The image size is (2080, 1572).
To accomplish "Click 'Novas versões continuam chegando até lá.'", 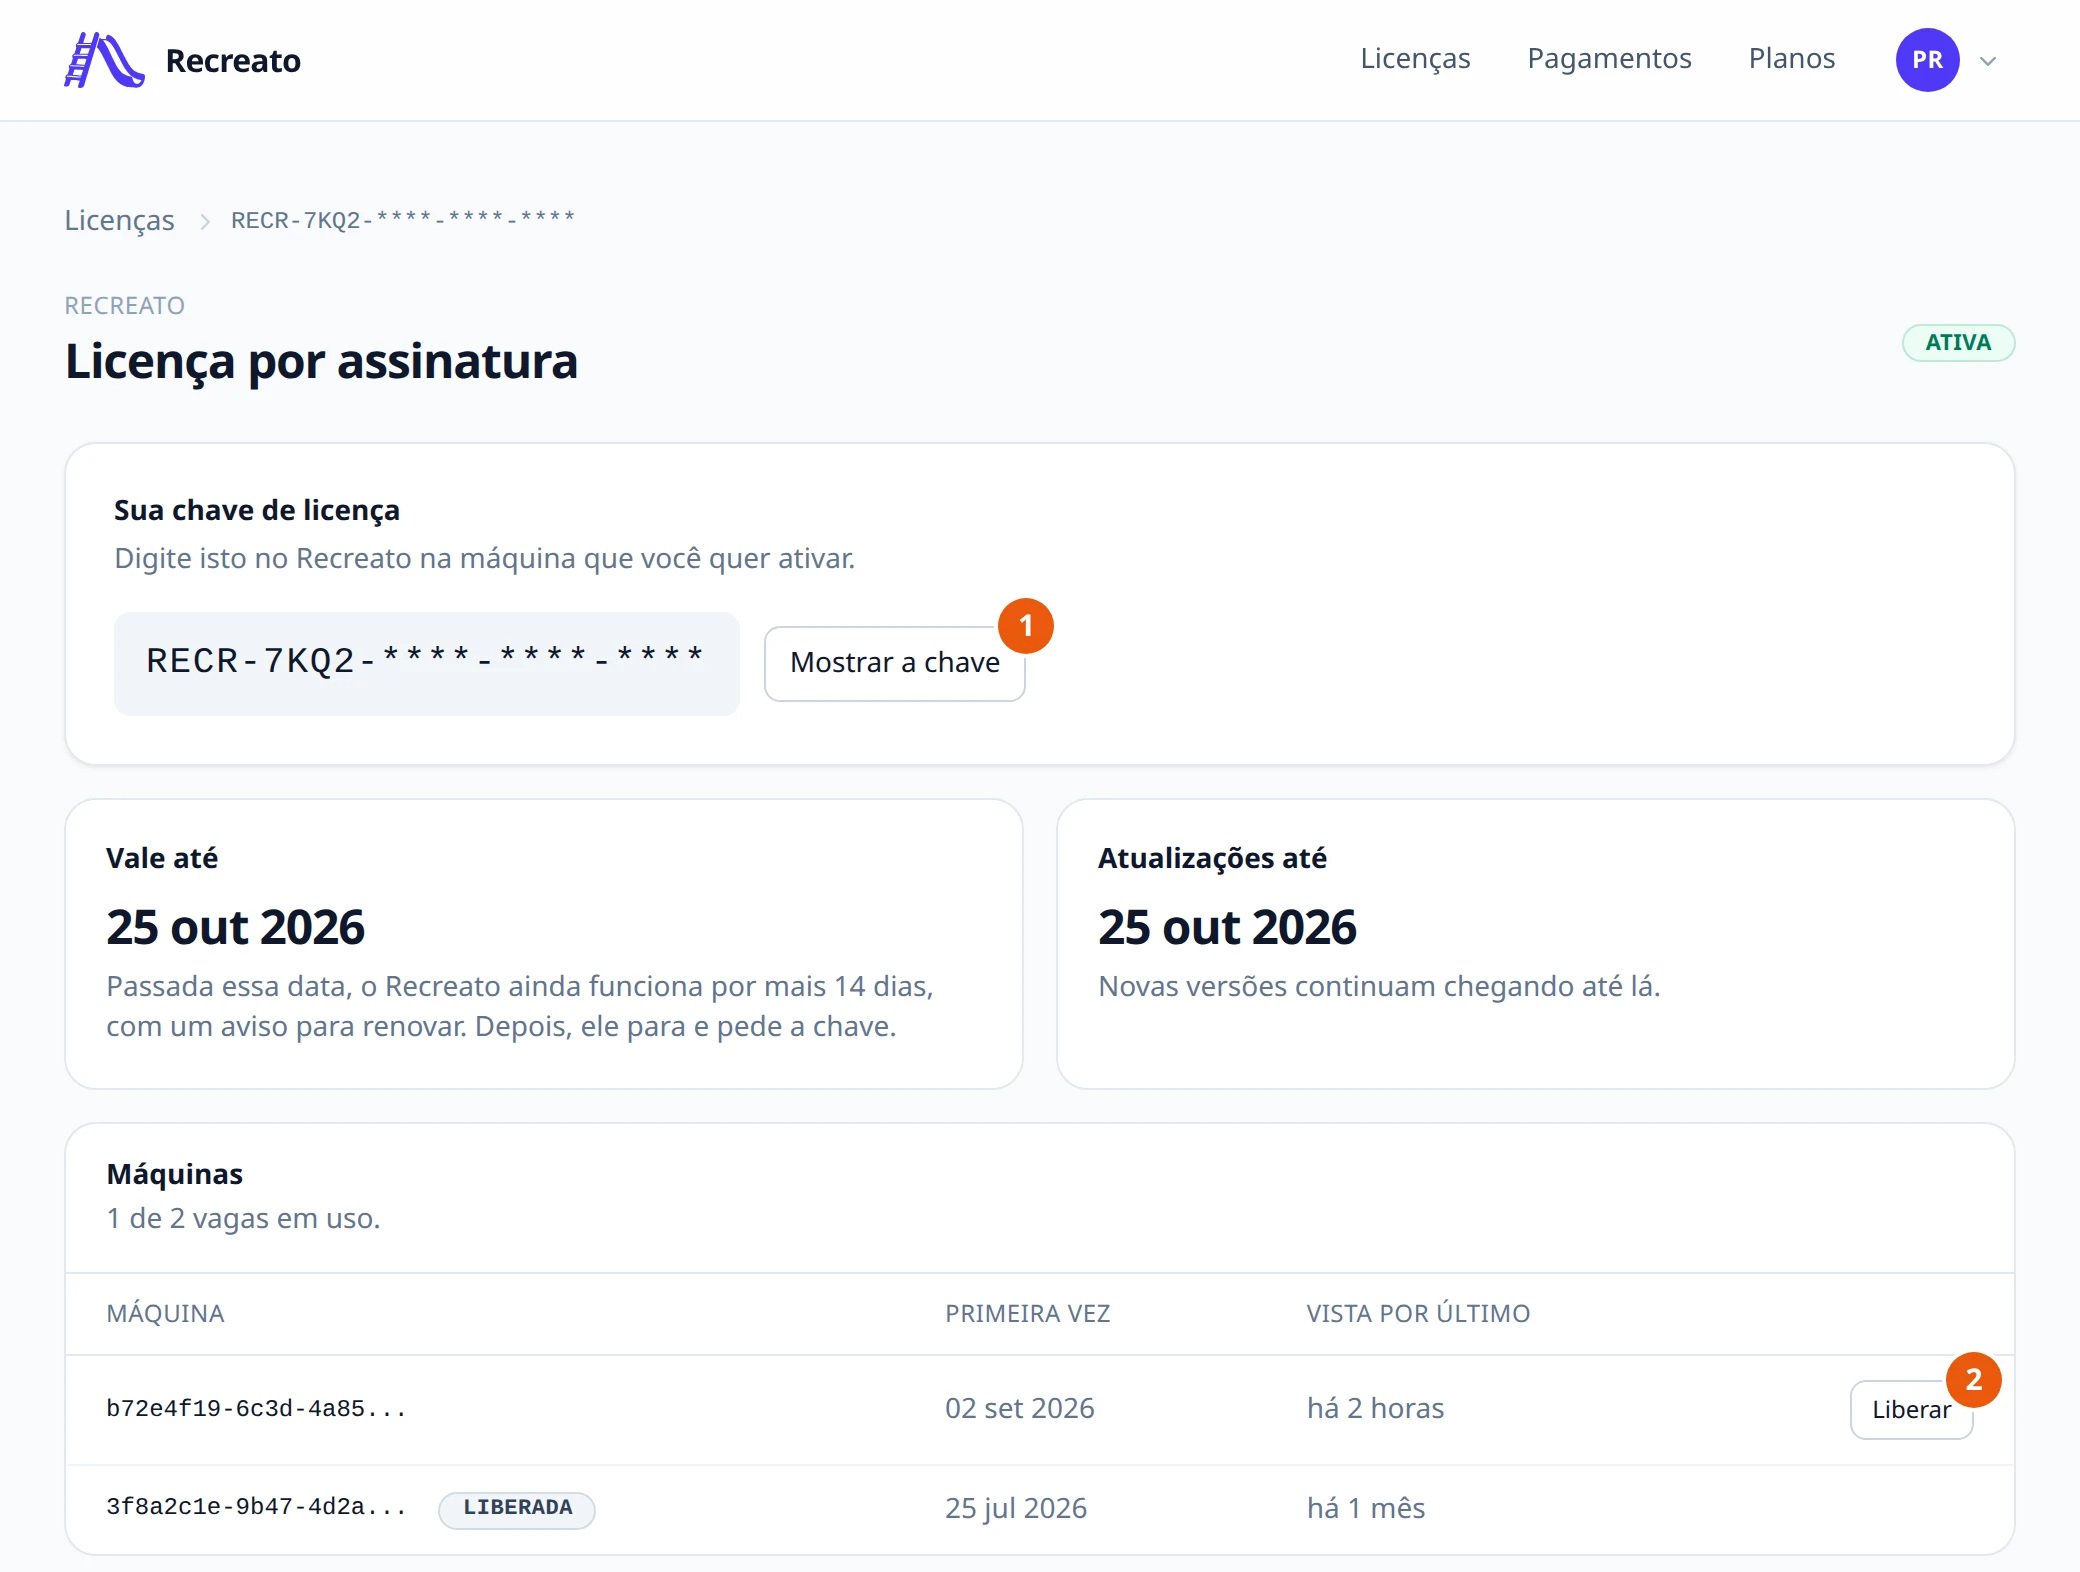I will (1378, 987).
